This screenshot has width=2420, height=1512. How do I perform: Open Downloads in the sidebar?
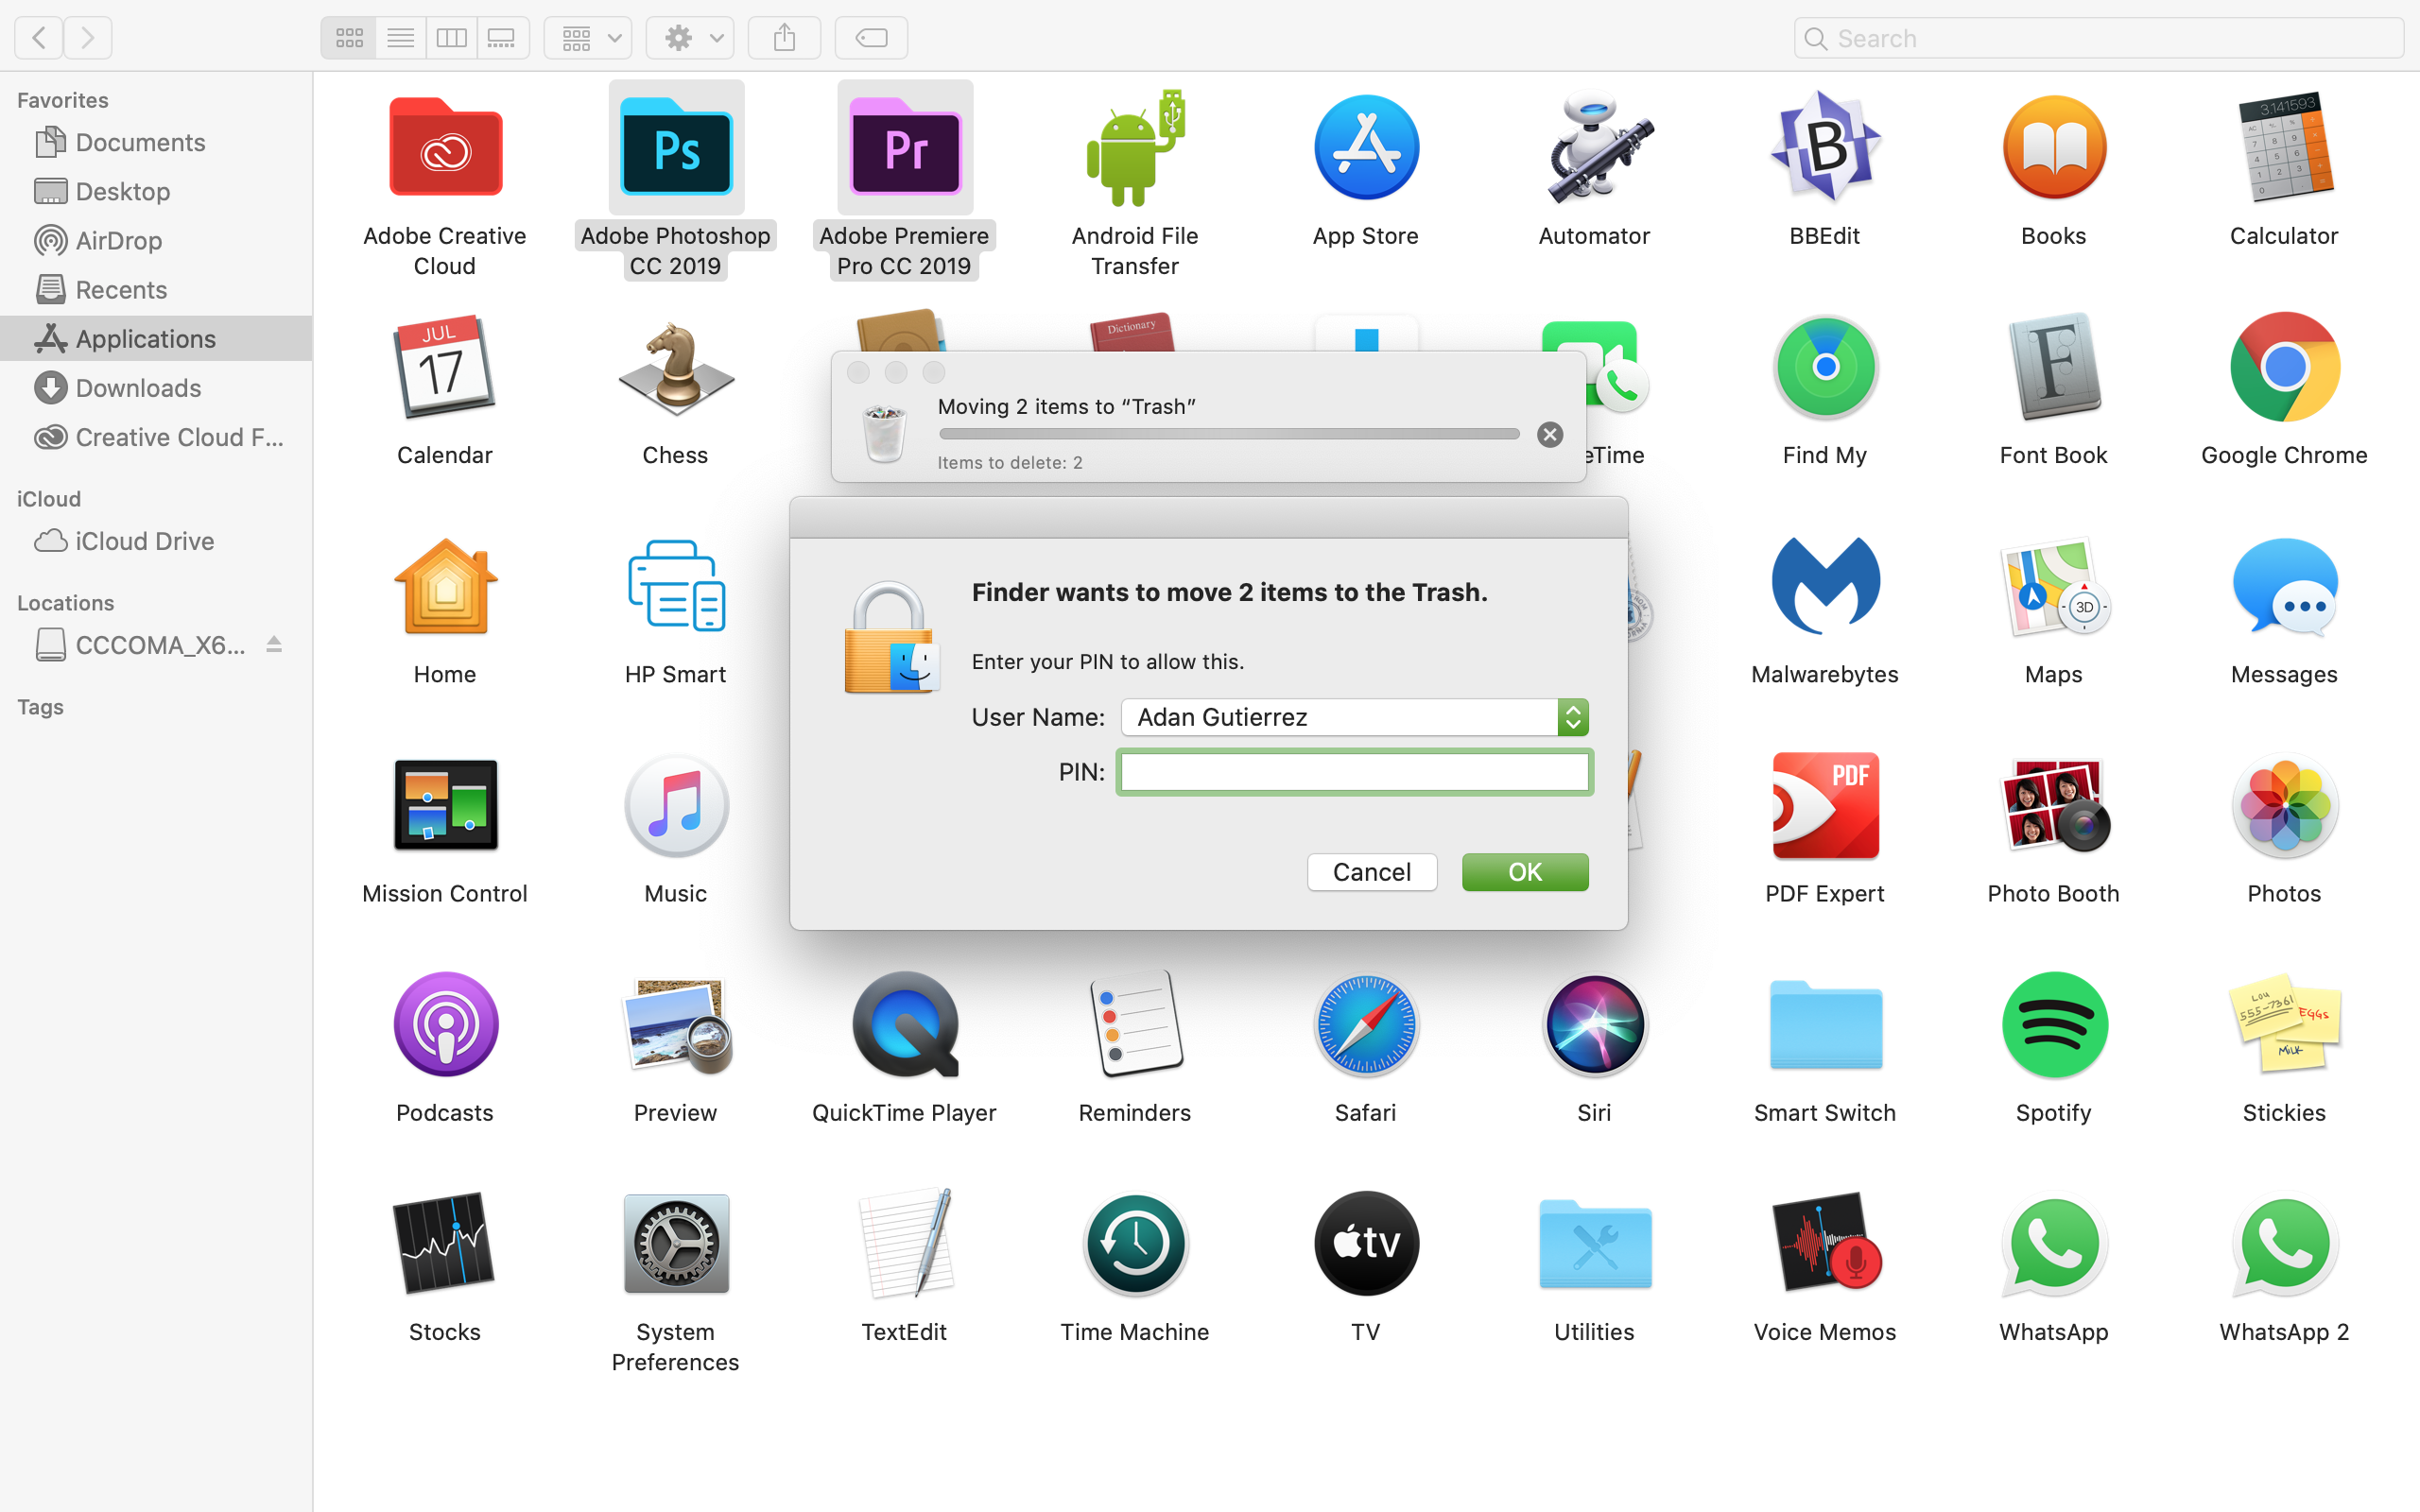coord(138,388)
